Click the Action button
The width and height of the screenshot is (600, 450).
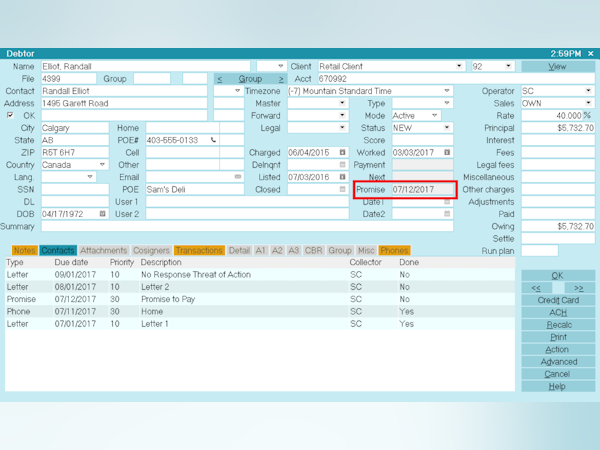[558, 349]
